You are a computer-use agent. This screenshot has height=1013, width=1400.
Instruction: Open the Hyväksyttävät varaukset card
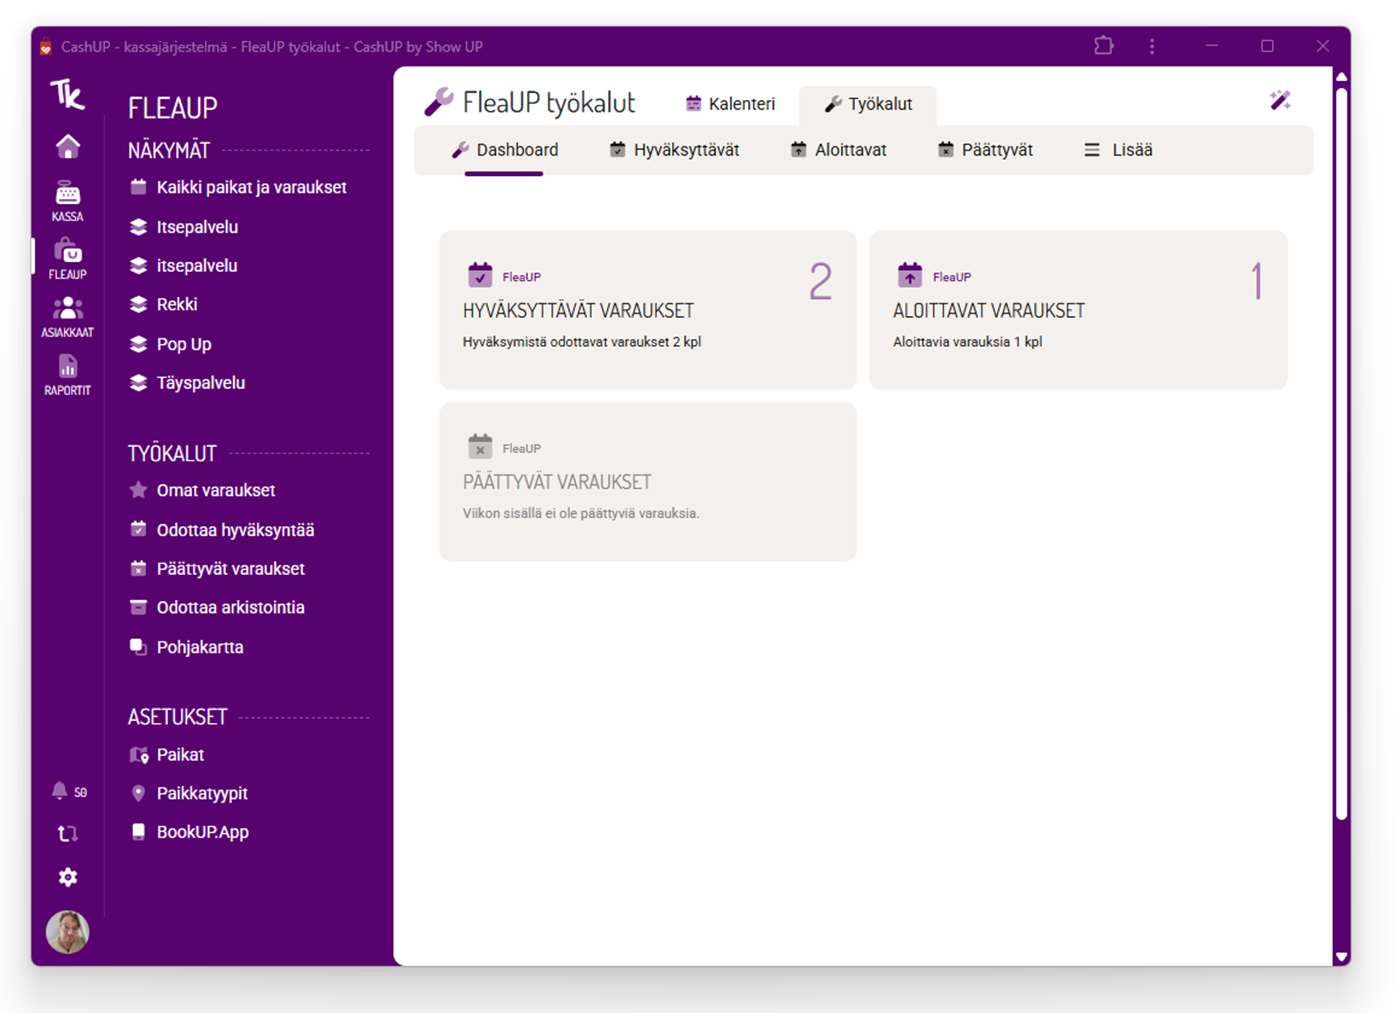point(647,310)
